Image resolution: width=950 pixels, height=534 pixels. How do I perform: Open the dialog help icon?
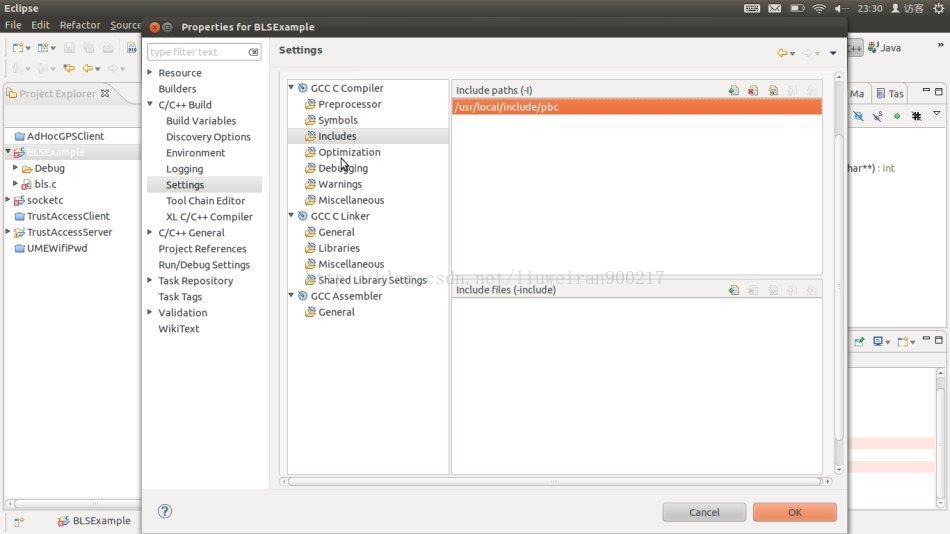(x=165, y=511)
